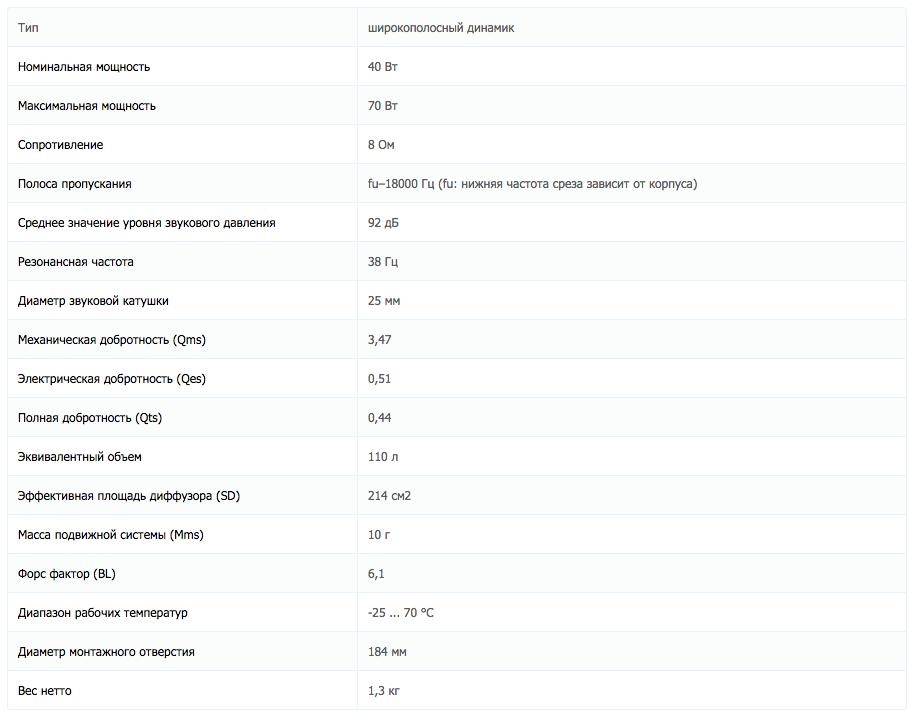Click the "Максимальная мощность" label
This screenshot has height=723, width=923.
(x=87, y=106)
